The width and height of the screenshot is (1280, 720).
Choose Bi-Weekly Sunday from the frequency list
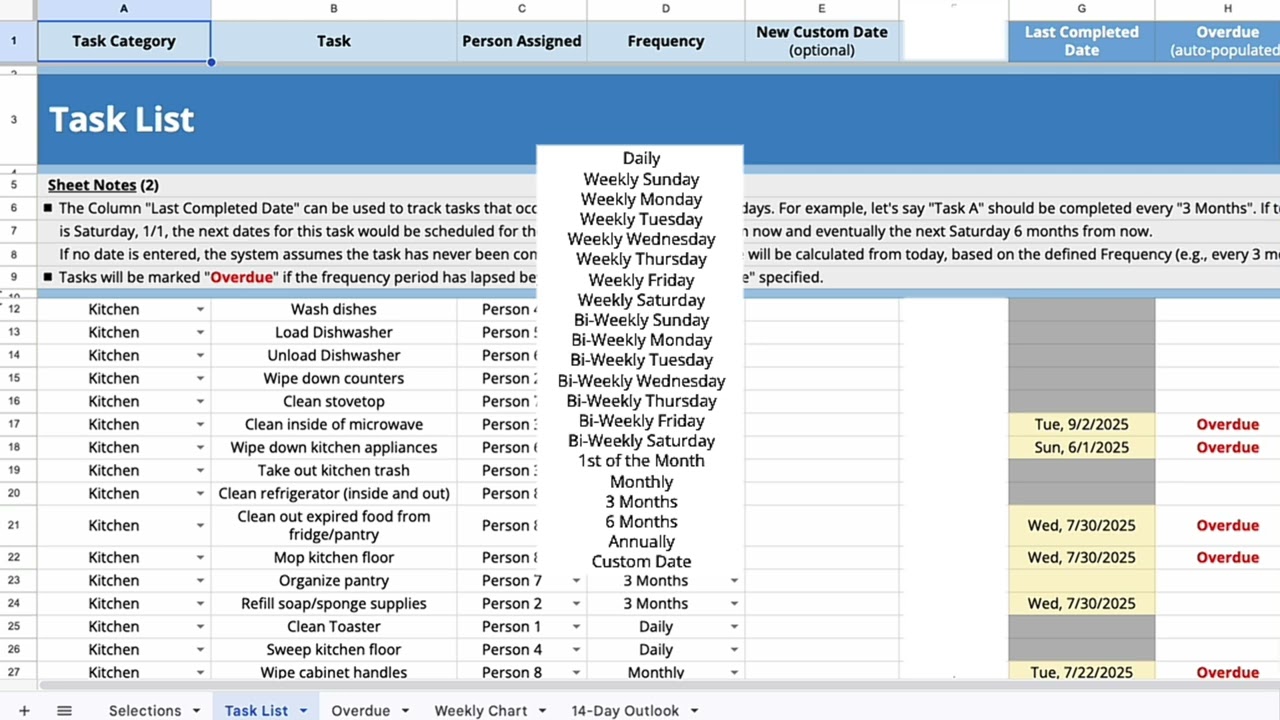pyautogui.click(x=641, y=320)
